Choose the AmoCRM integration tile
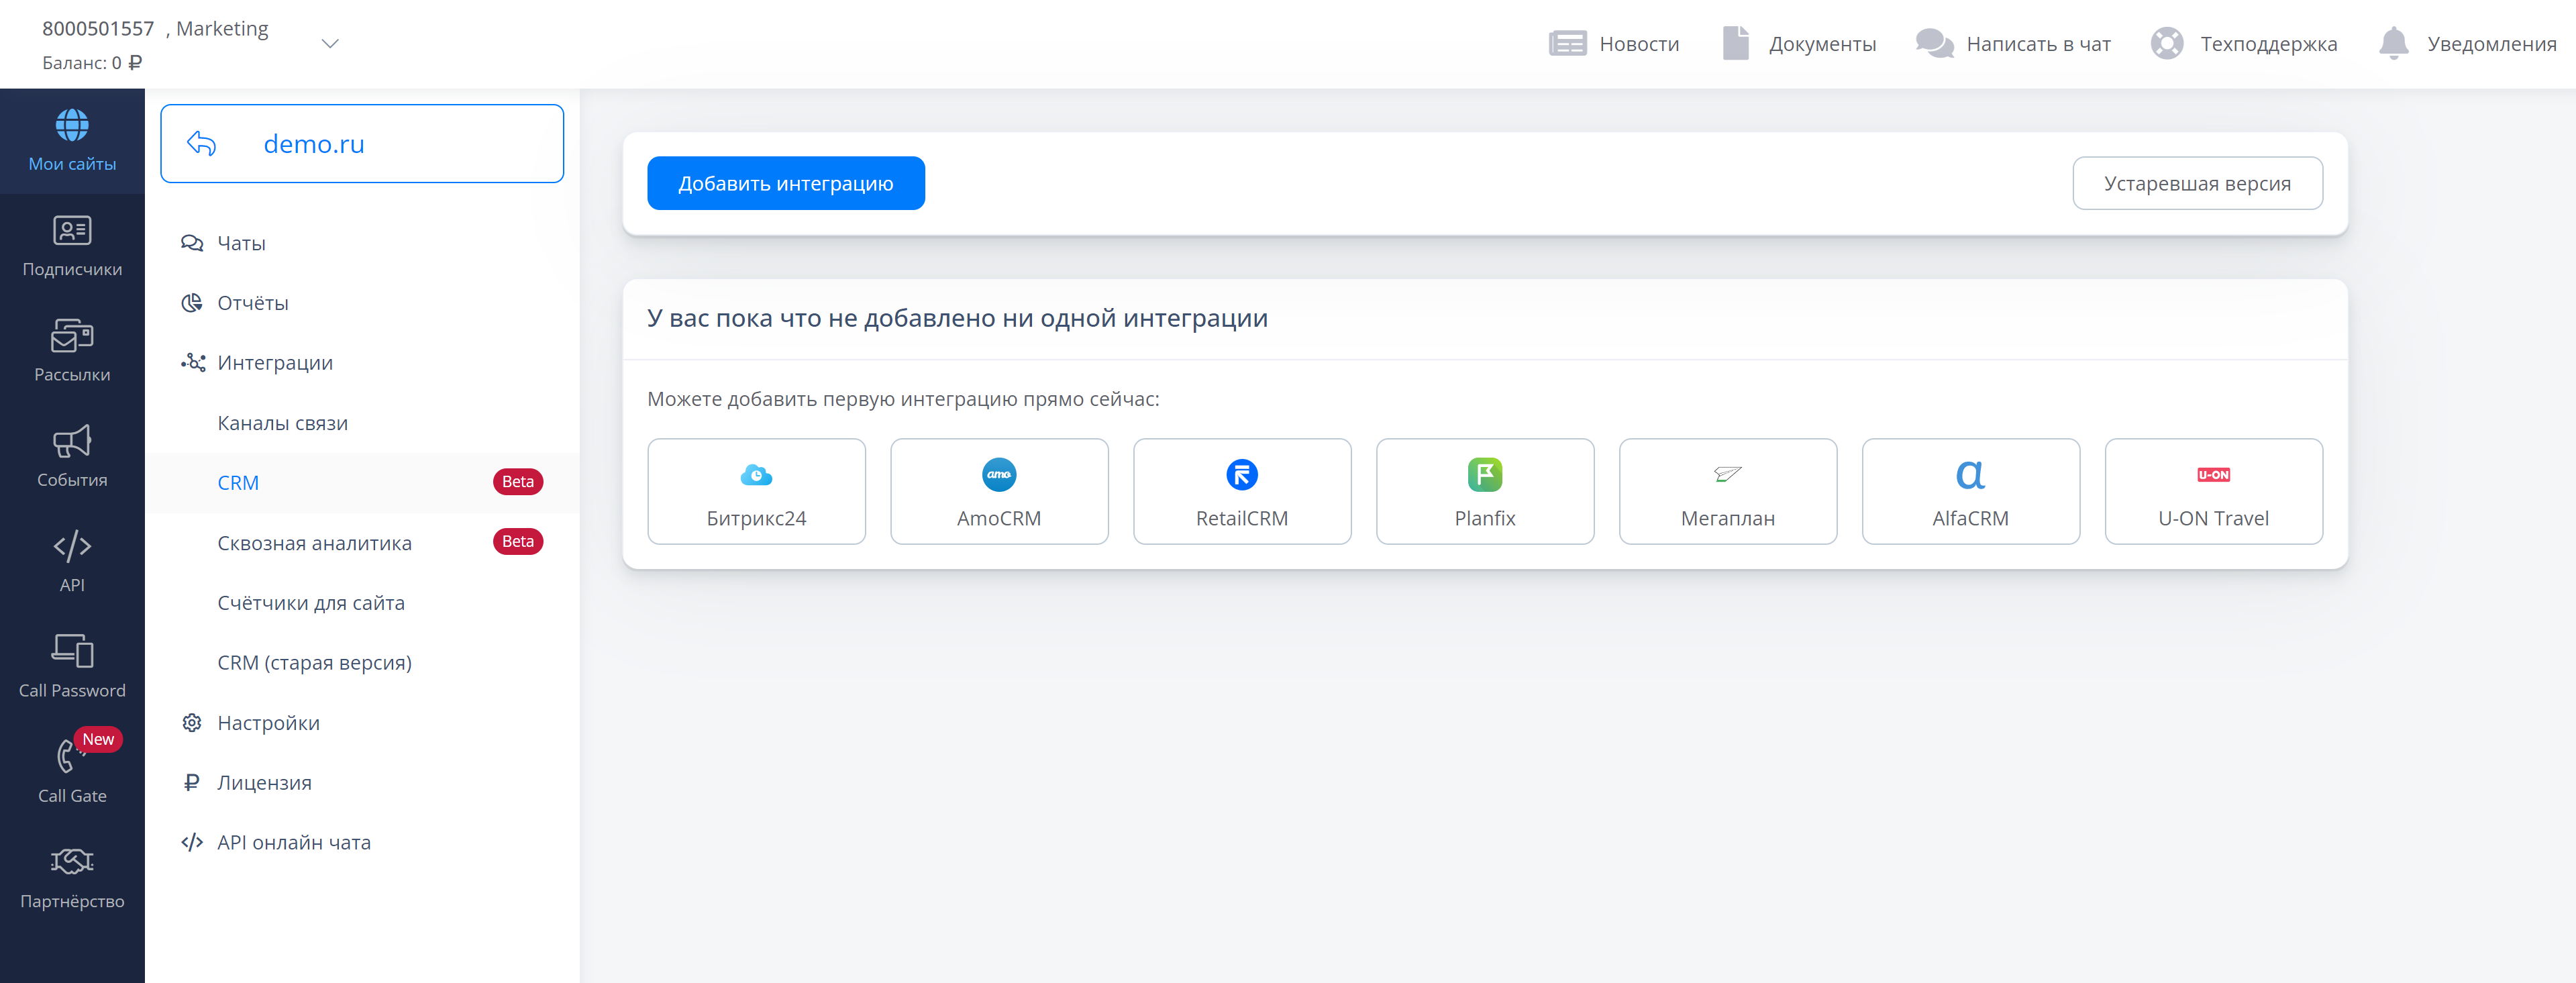The width and height of the screenshot is (2576, 983). [x=998, y=492]
